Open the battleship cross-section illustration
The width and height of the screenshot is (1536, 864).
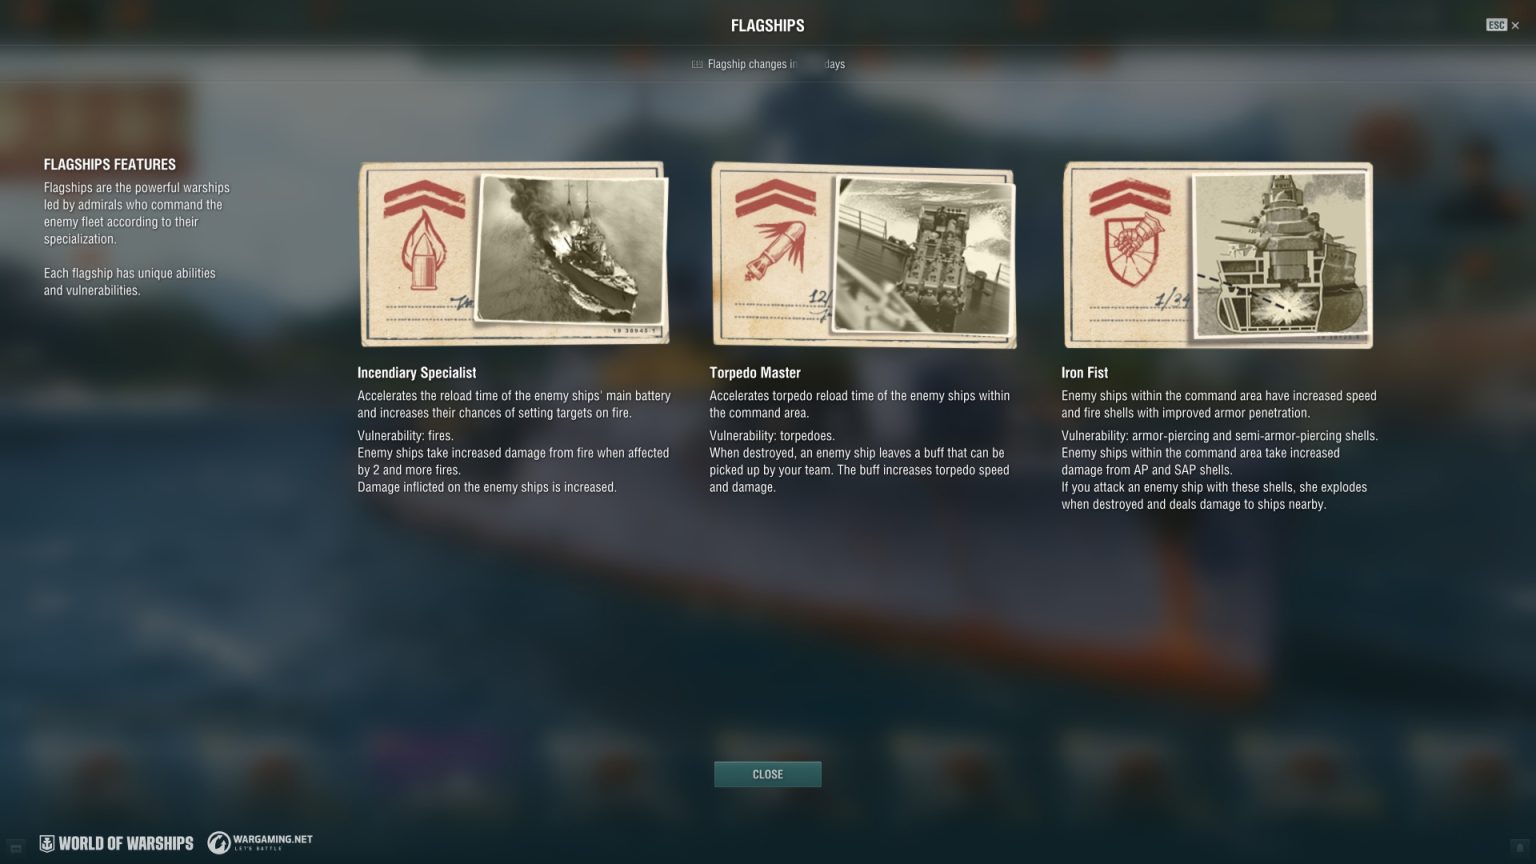[1280, 255]
